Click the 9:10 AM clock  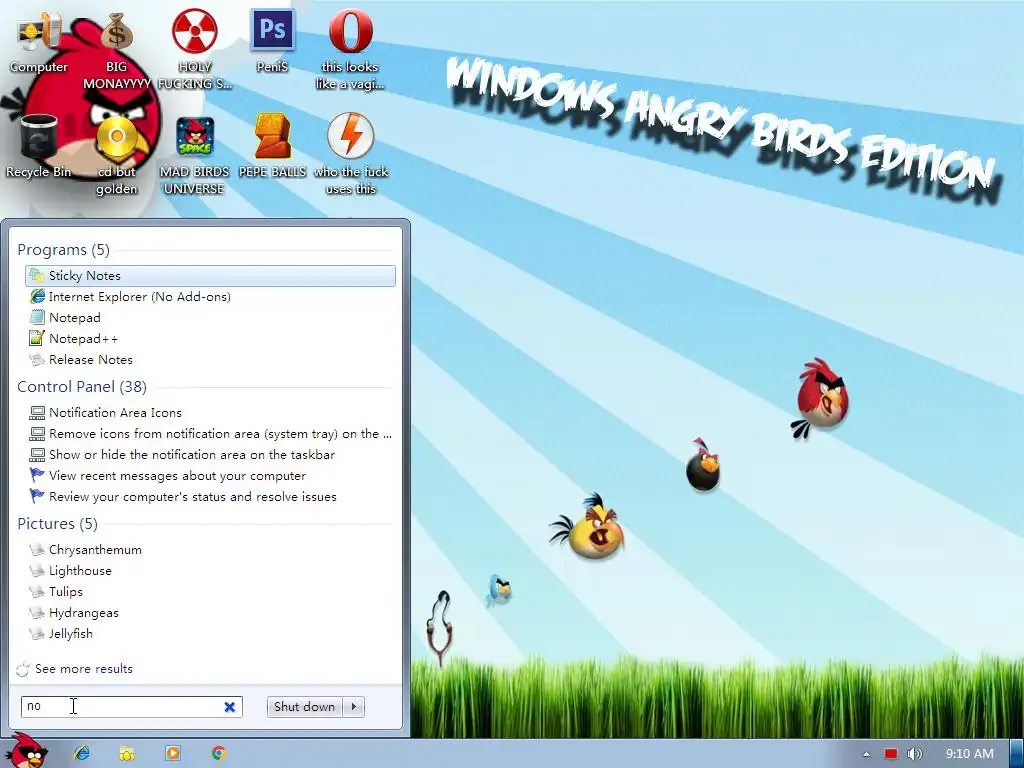970,754
